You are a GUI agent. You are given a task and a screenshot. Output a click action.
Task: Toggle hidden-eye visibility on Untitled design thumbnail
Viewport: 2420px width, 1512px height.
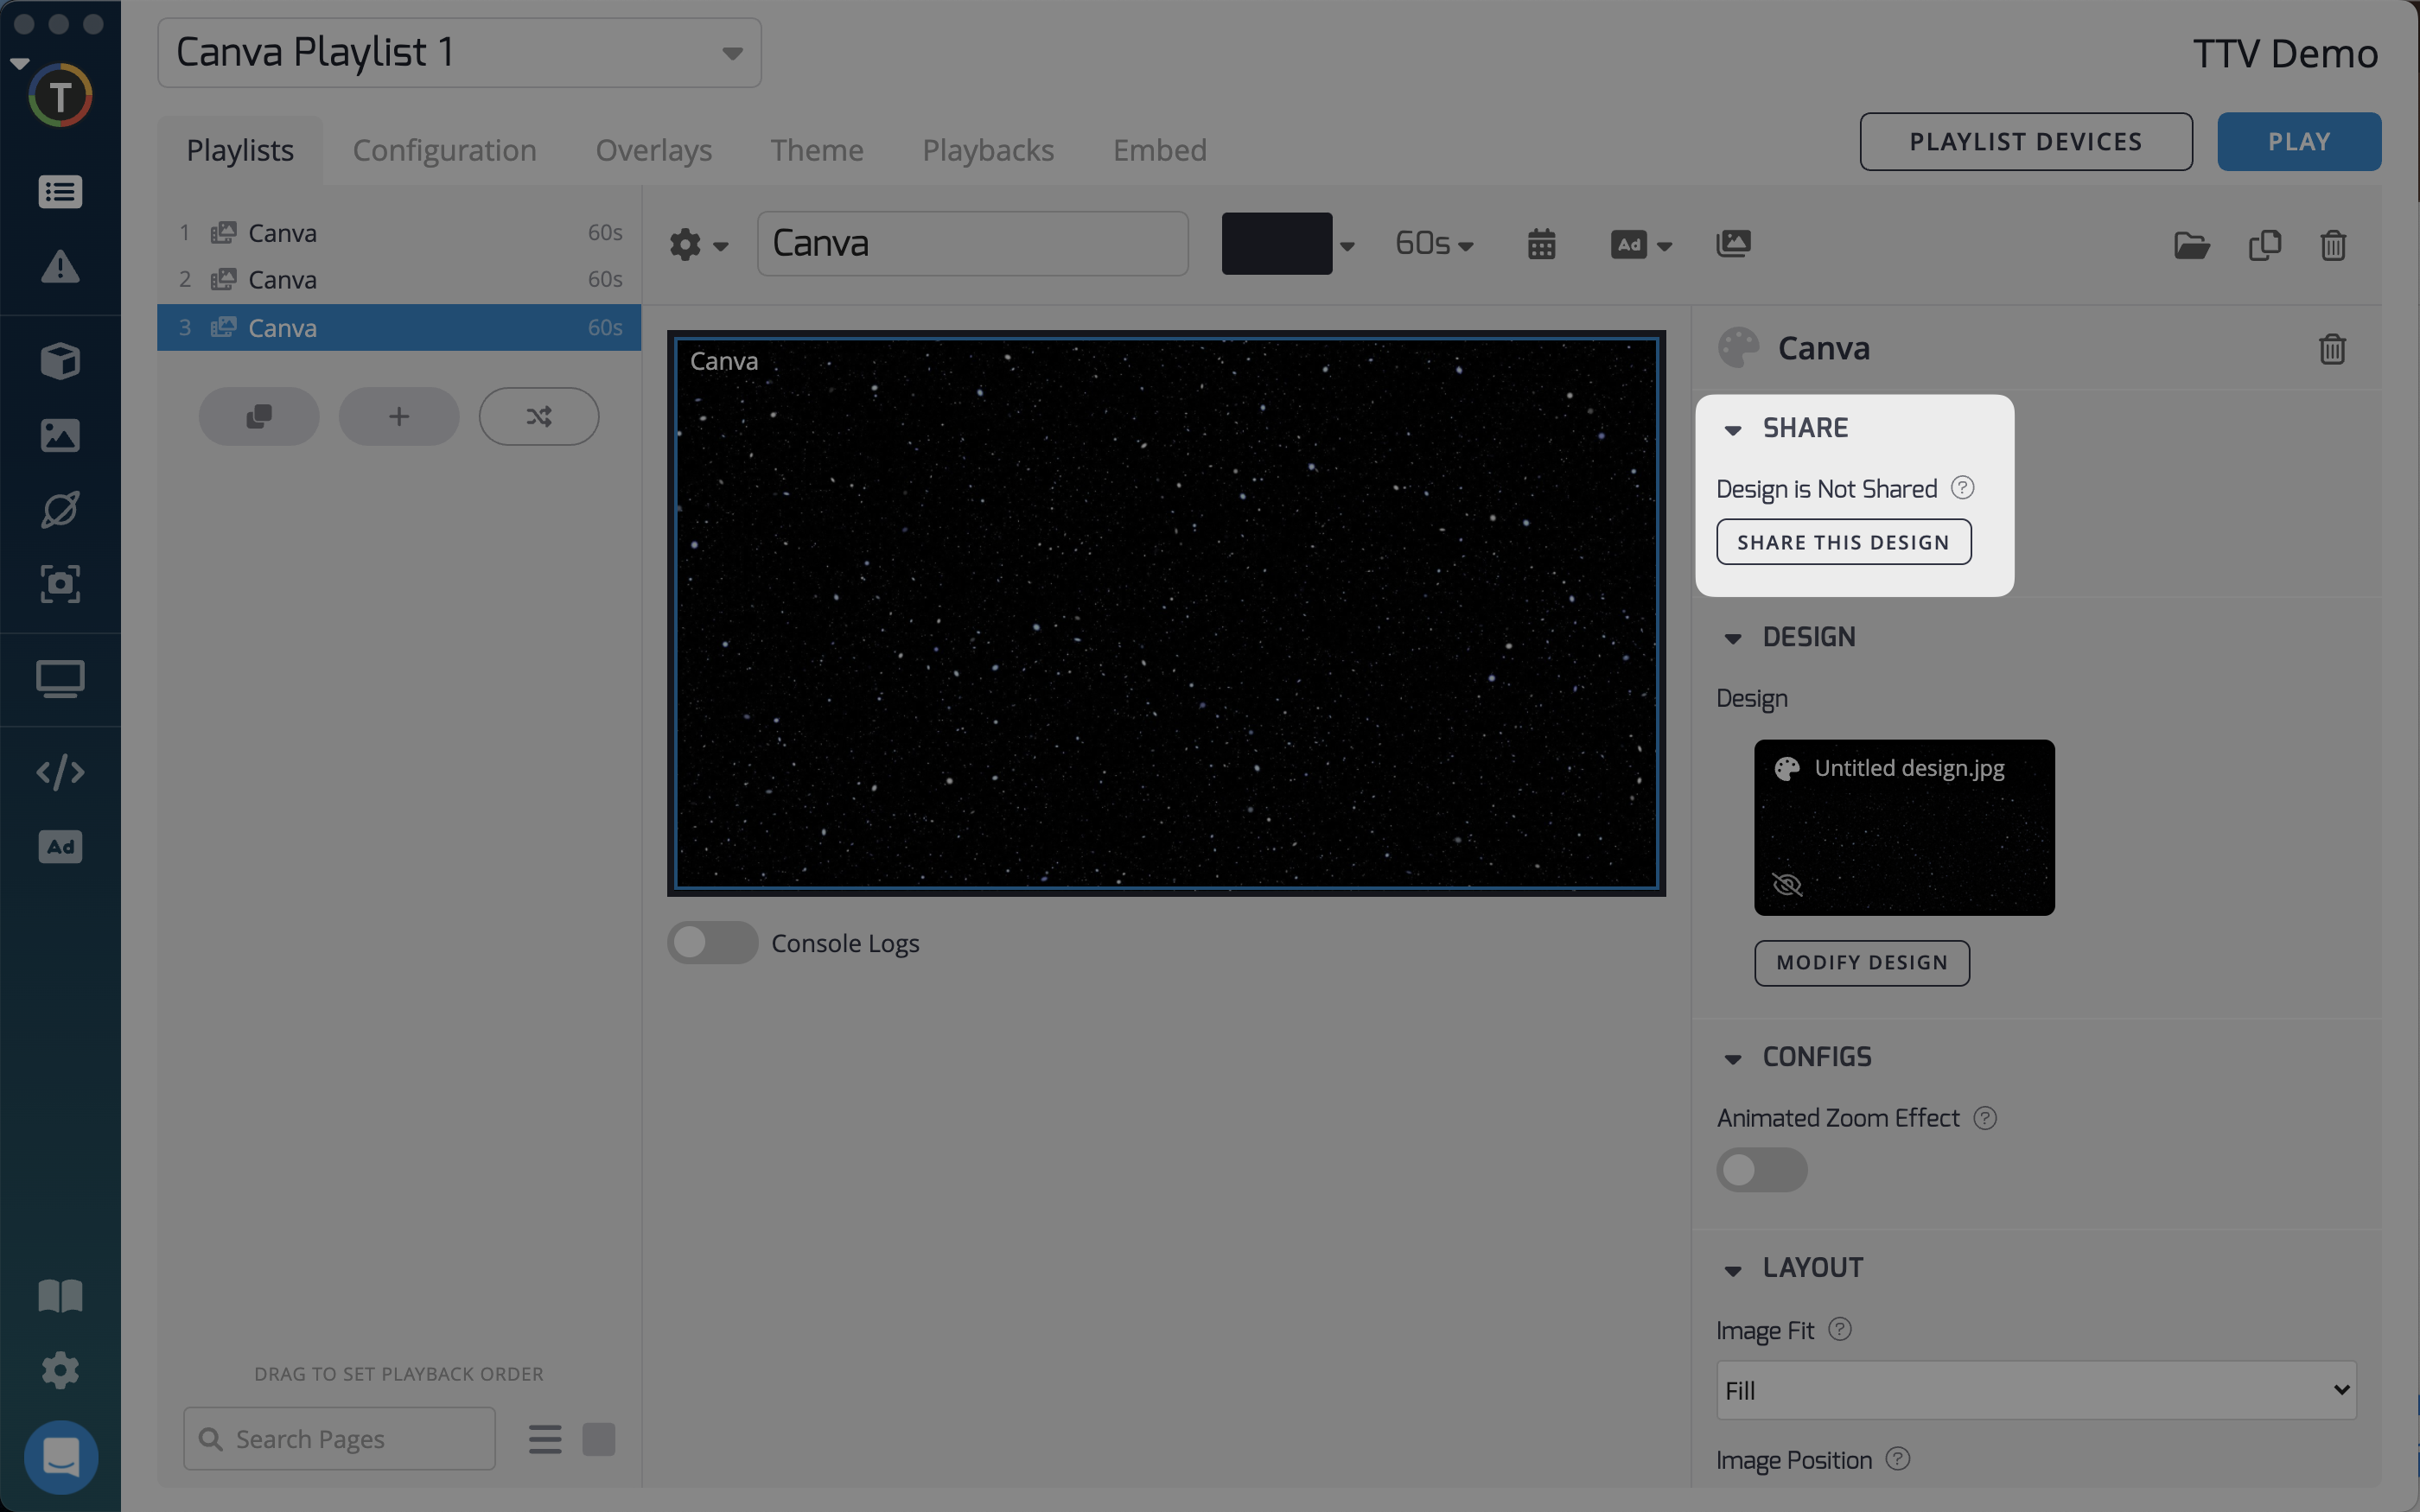click(1787, 884)
